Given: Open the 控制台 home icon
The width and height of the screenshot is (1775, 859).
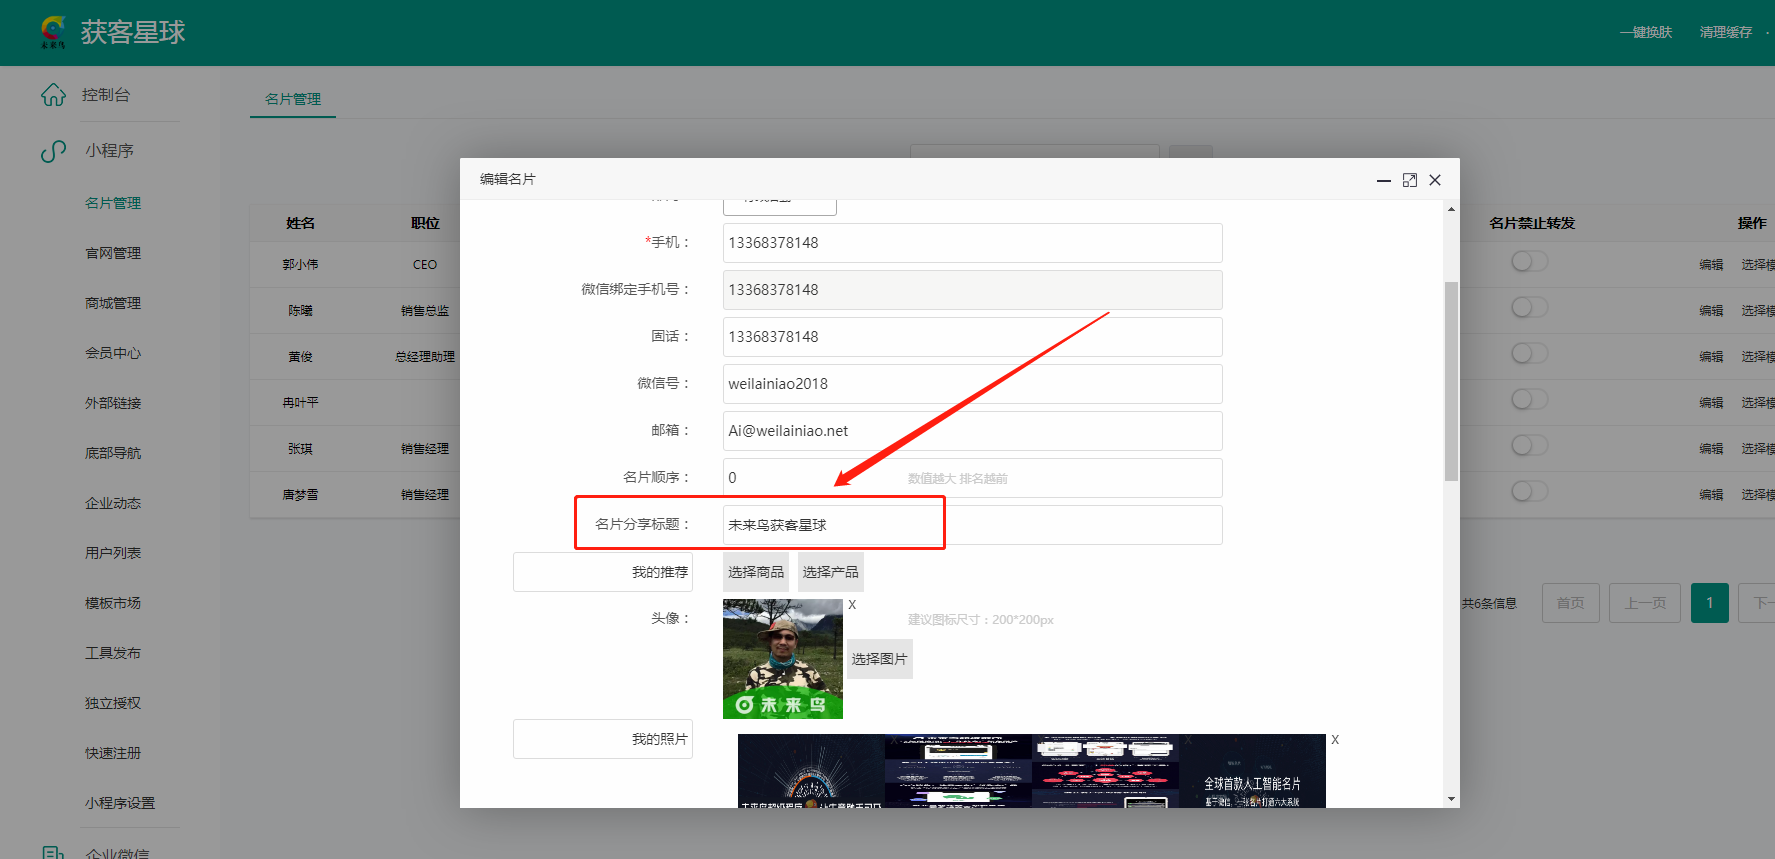Looking at the screenshot, I should click(53, 95).
